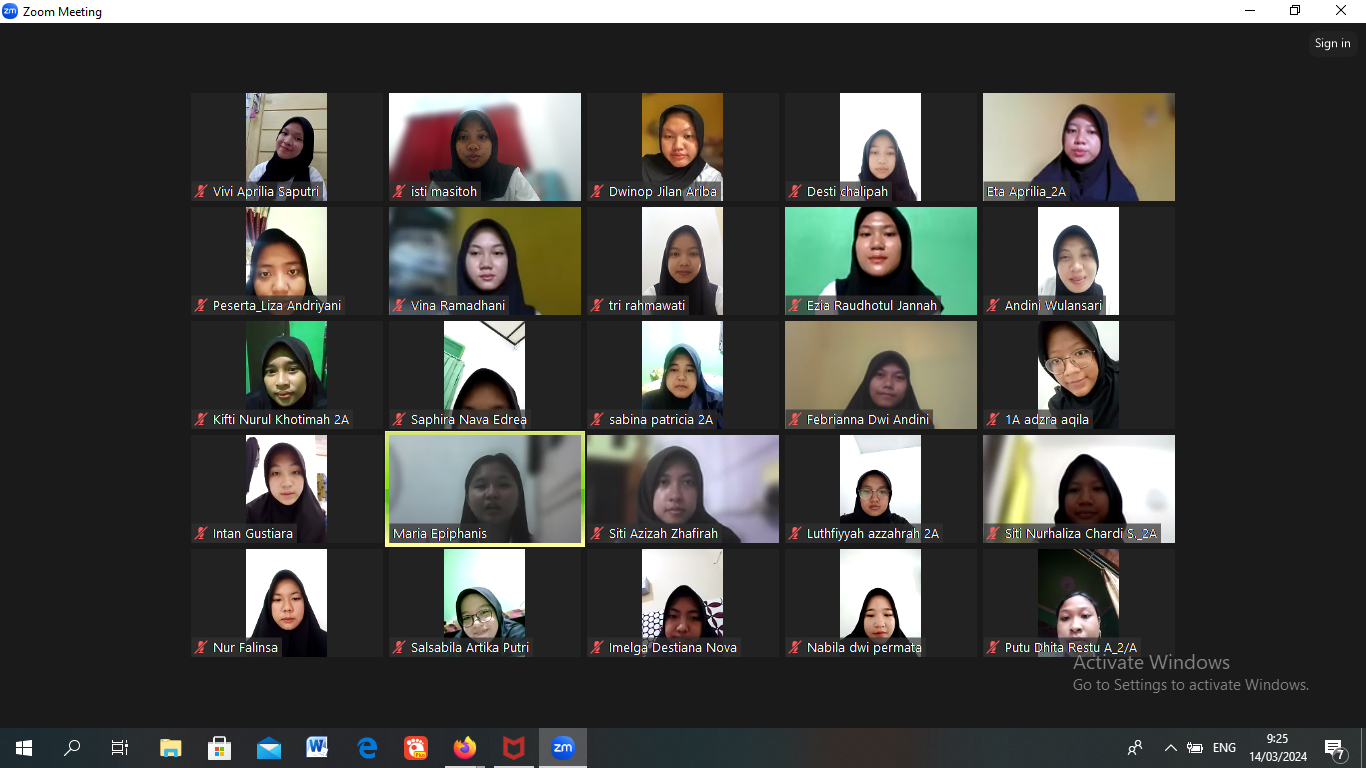Open File Explorer from taskbar
Viewport: 1366px width, 768px height.
(171, 747)
